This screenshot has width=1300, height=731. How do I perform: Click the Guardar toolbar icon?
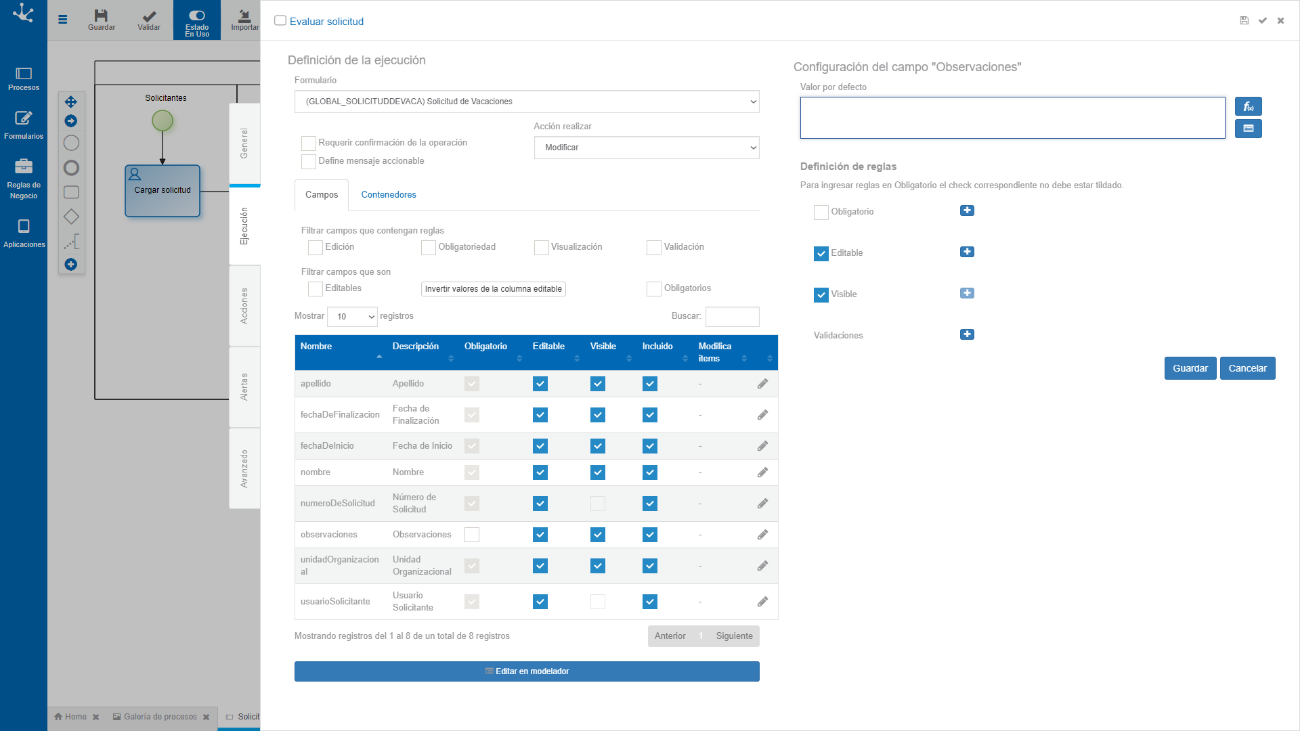point(101,20)
